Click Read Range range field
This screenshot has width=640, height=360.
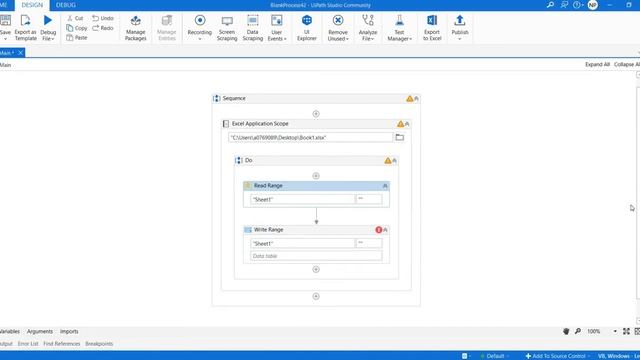369,199
